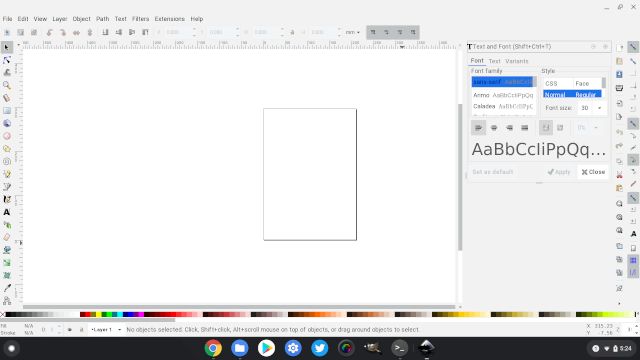Click the Cut scissors icon
Viewport: 640px width, 360px height.
pyautogui.click(x=619, y=175)
